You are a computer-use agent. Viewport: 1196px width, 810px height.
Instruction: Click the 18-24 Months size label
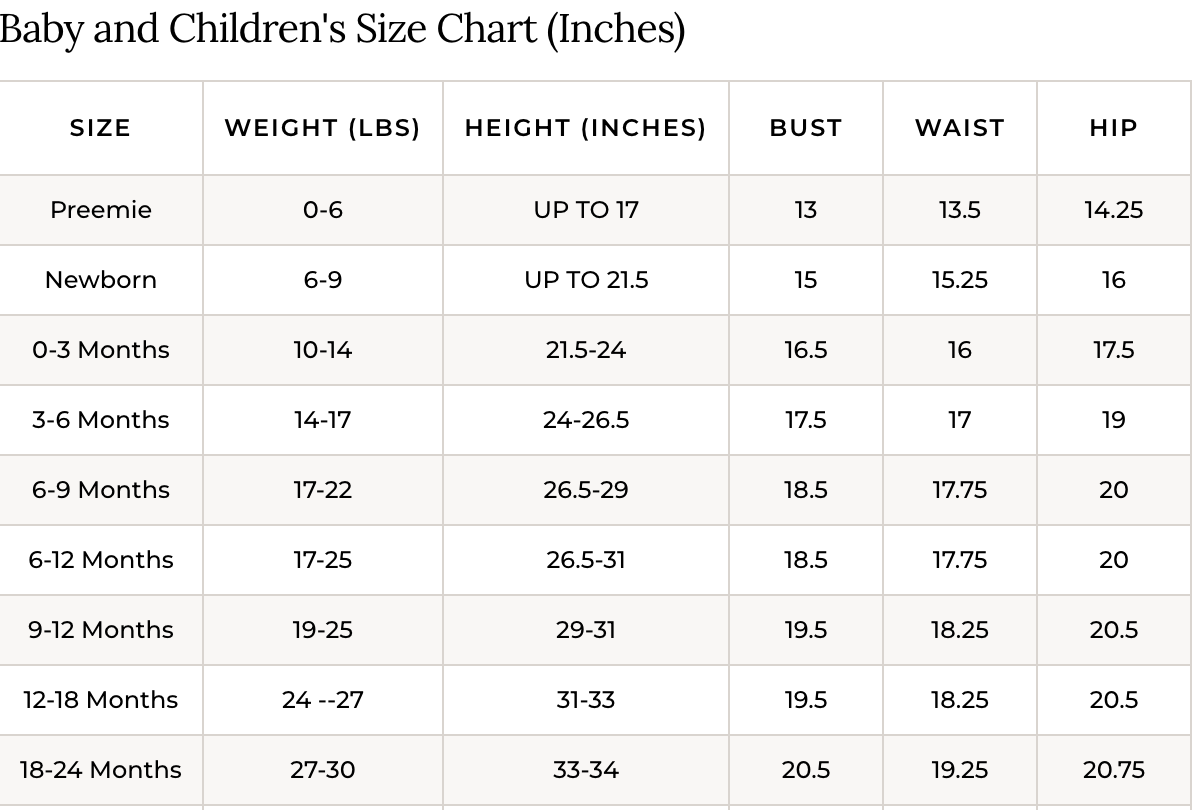pyautogui.click(x=101, y=770)
